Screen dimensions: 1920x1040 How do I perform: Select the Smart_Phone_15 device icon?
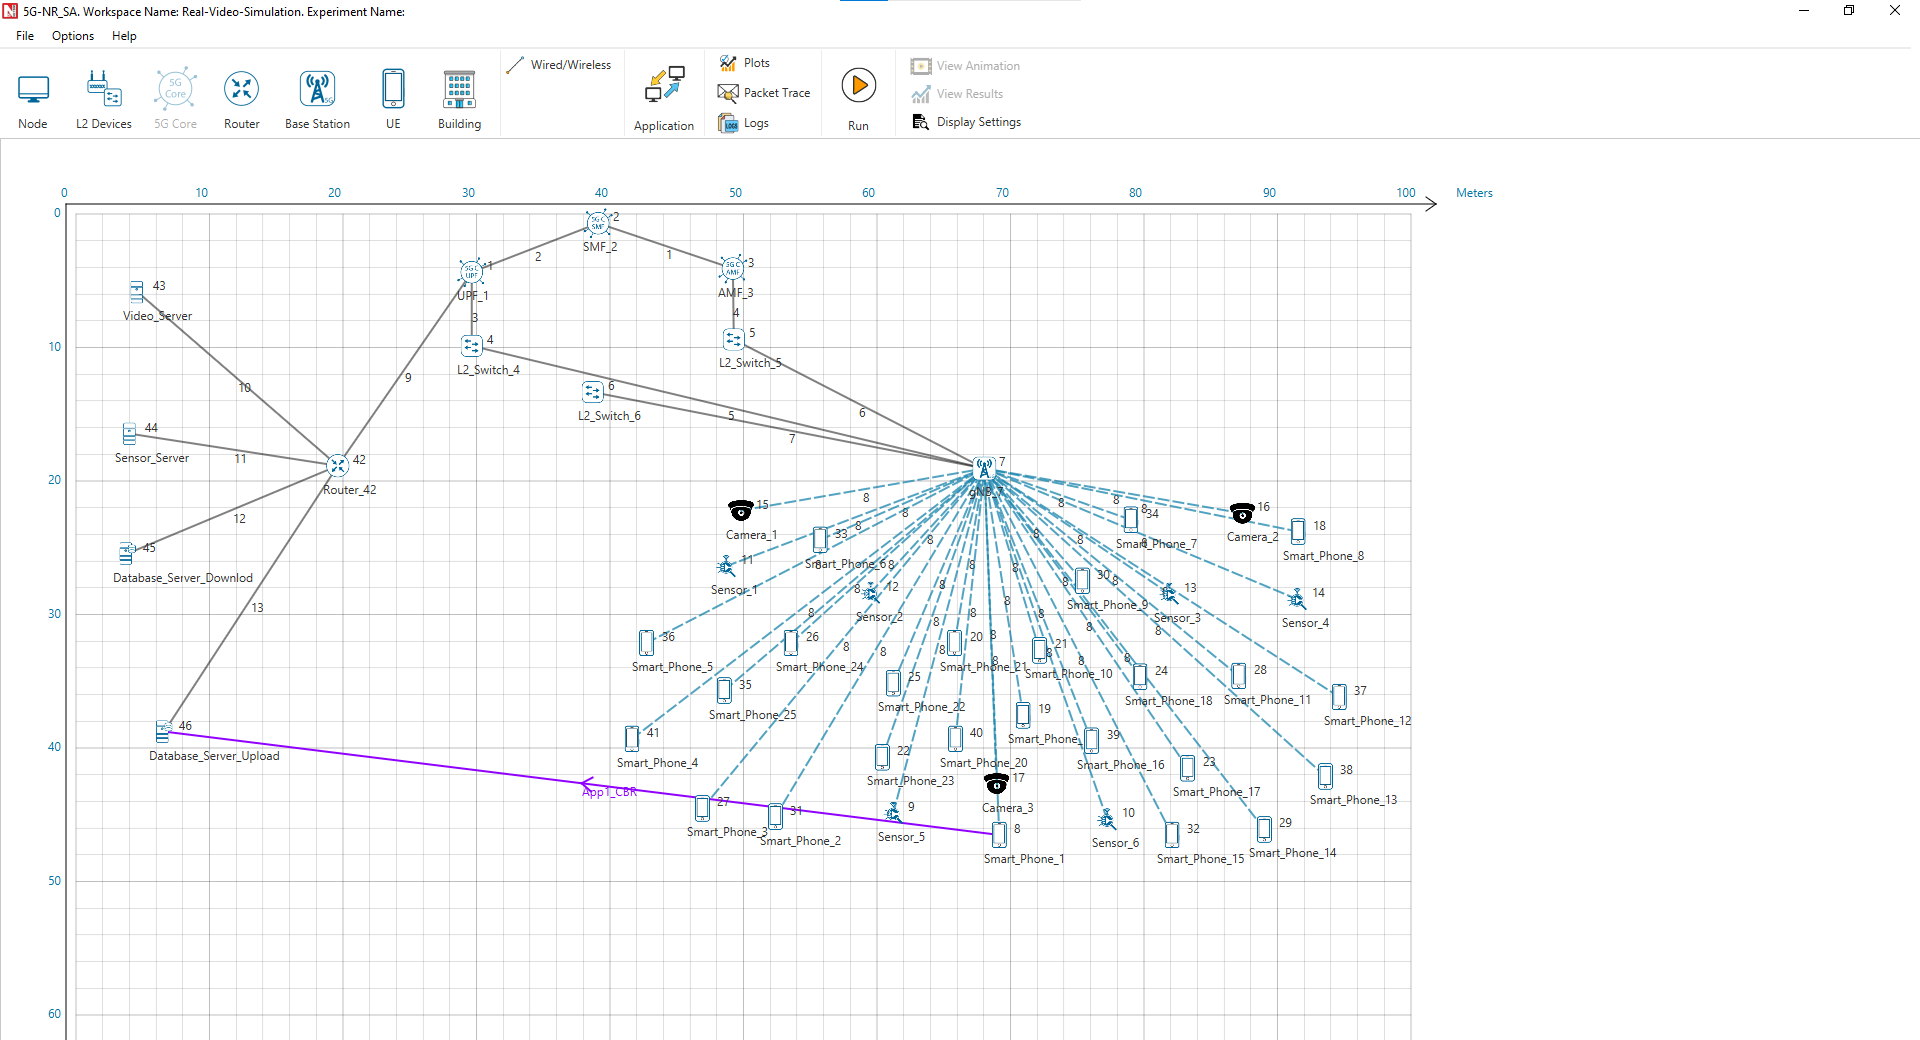click(1172, 835)
